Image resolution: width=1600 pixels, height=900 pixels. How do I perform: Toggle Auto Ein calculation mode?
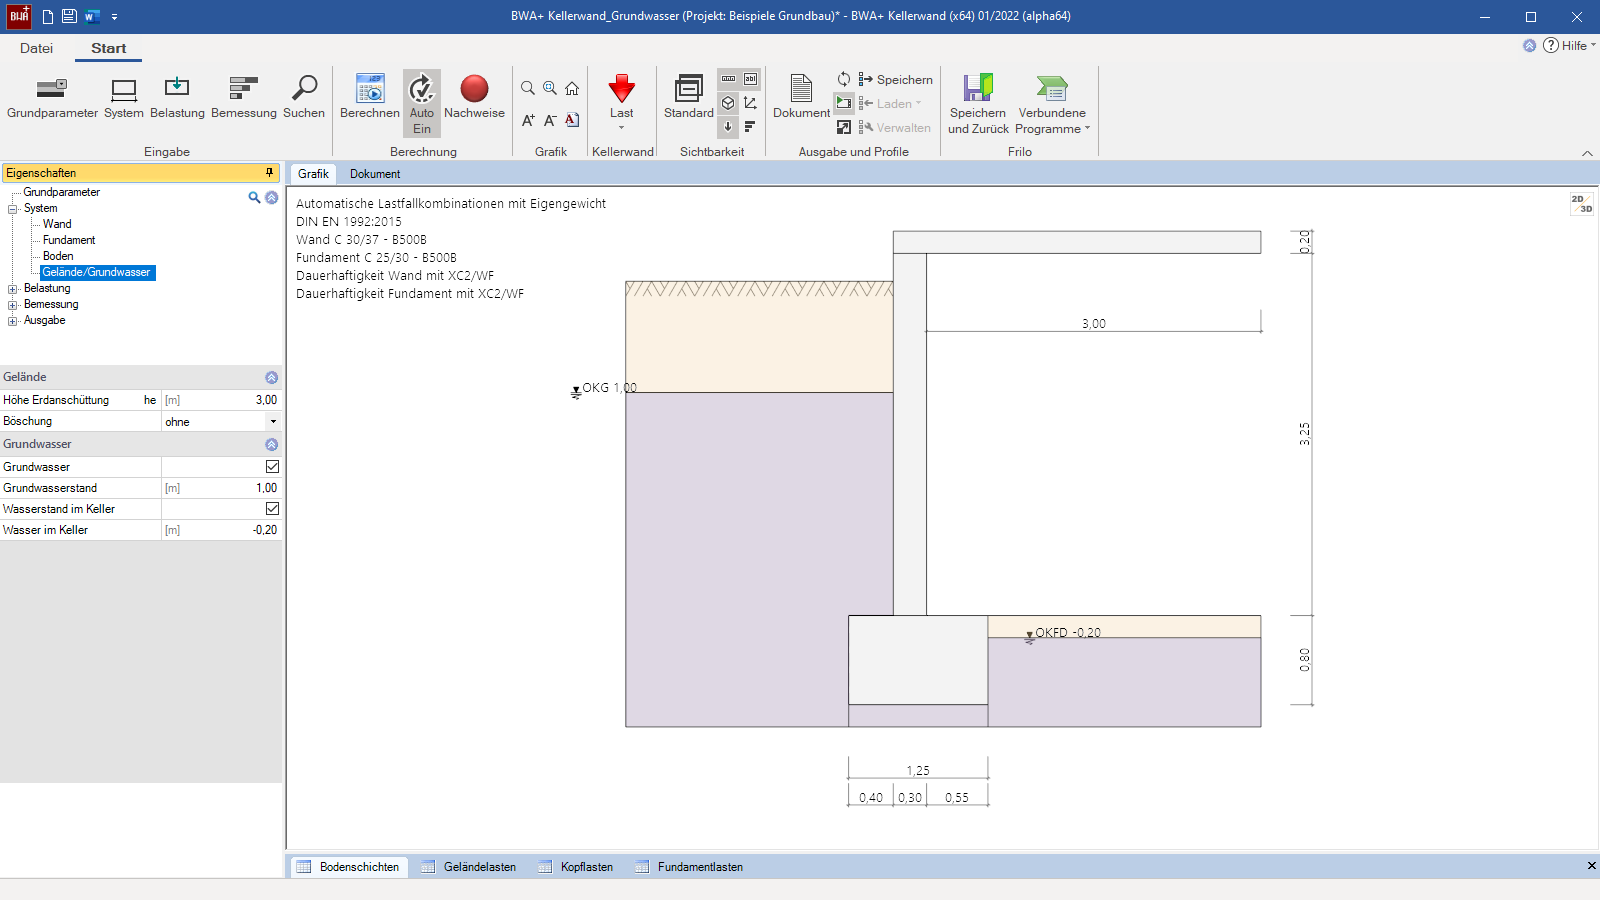(x=422, y=103)
